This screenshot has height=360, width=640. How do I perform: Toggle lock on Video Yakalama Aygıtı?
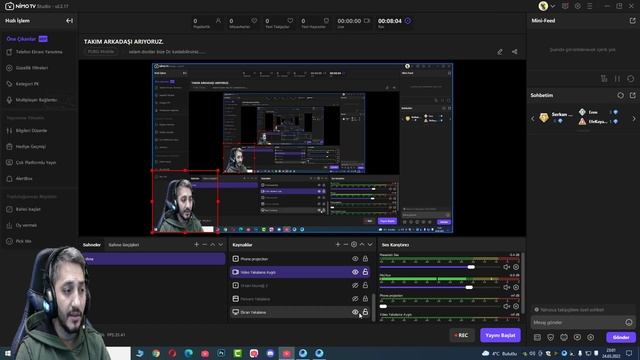(x=365, y=272)
